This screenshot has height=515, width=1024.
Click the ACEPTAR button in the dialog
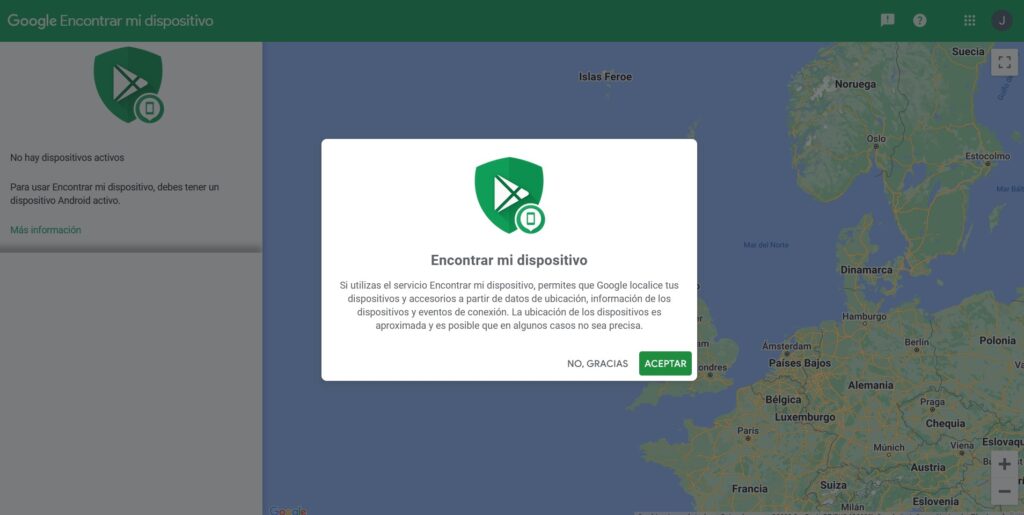(x=665, y=364)
